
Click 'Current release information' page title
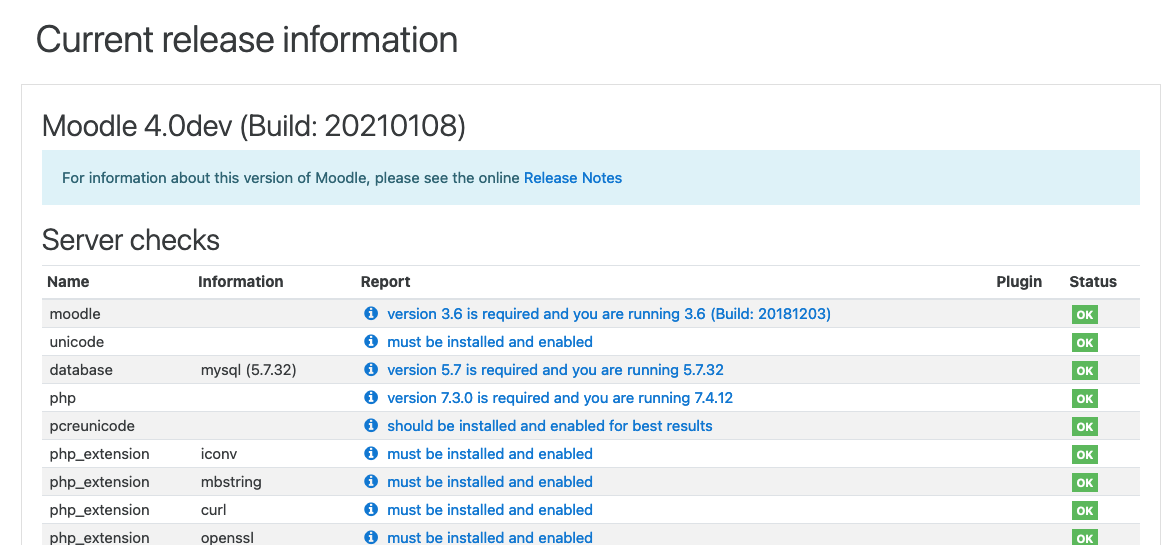(x=247, y=39)
